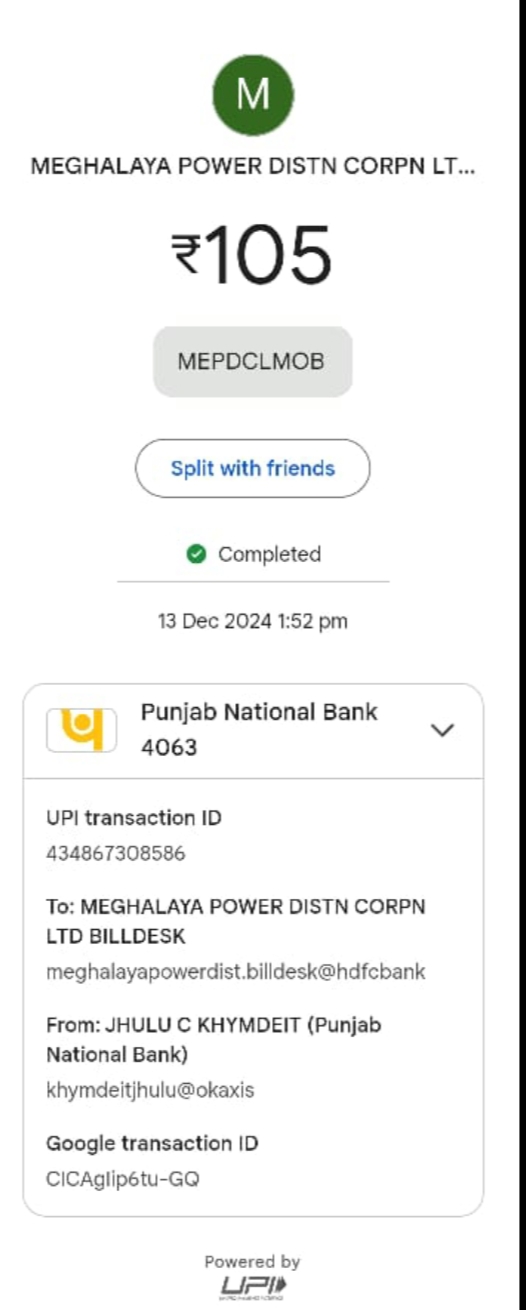Click the green M merchant avatar
526x1310 pixels.
[x=253, y=95]
